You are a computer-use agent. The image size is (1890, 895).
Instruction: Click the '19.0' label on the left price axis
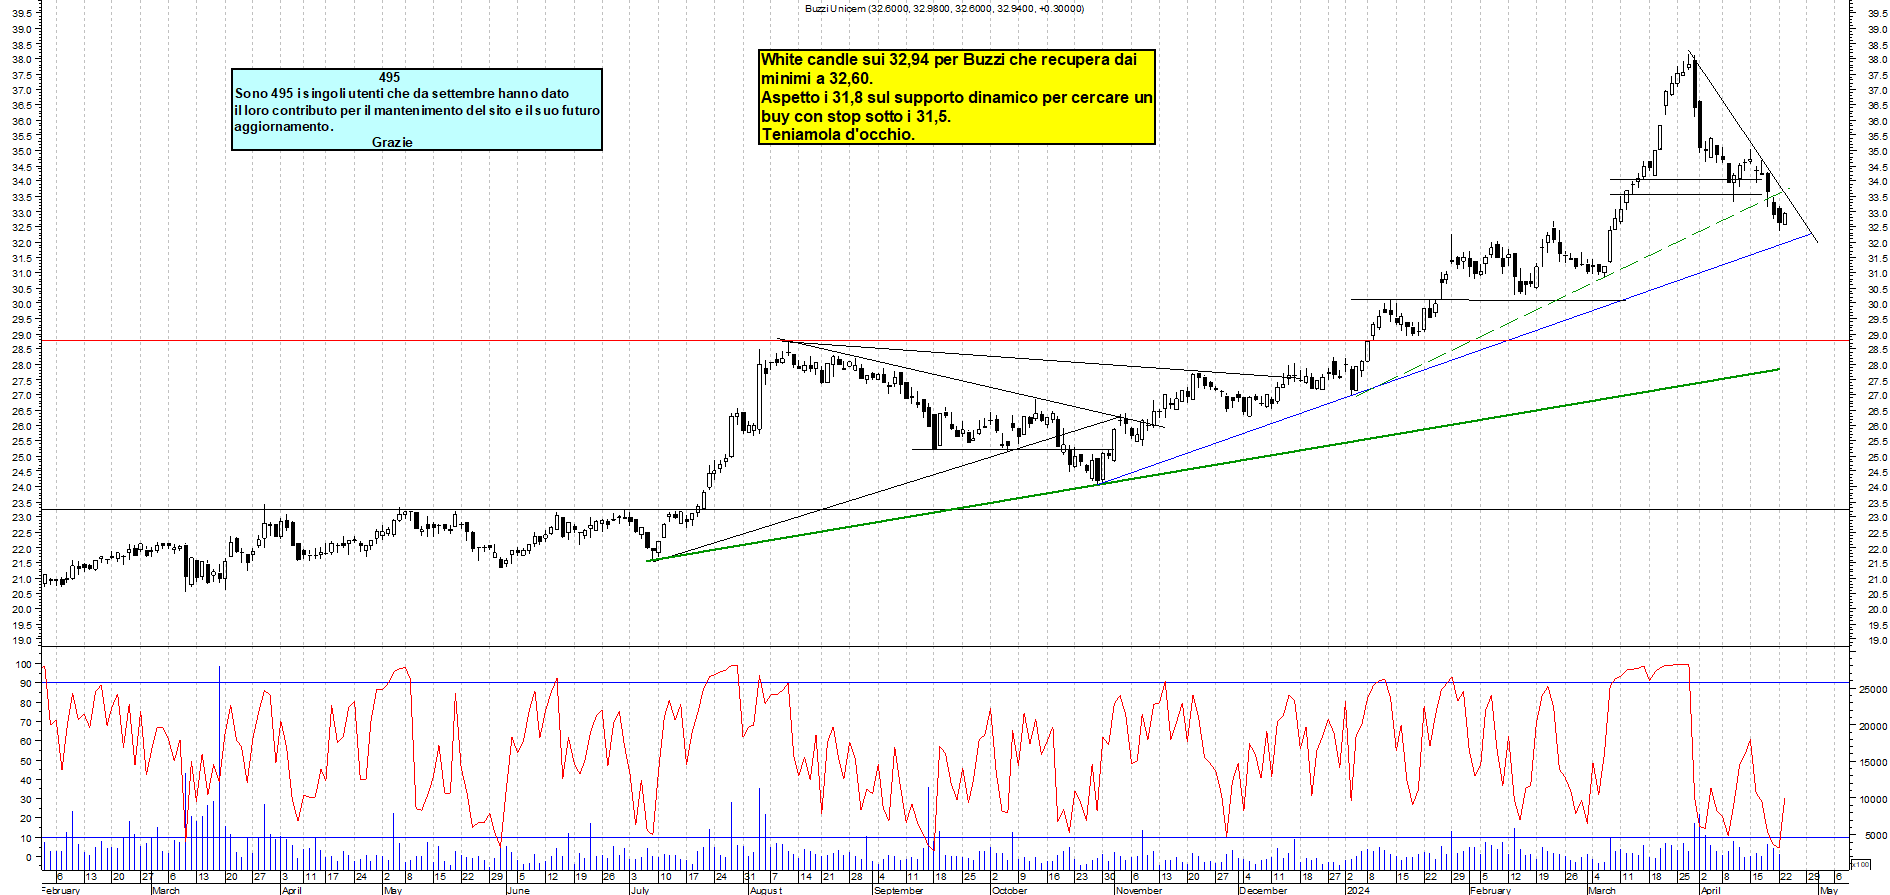[21, 640]
